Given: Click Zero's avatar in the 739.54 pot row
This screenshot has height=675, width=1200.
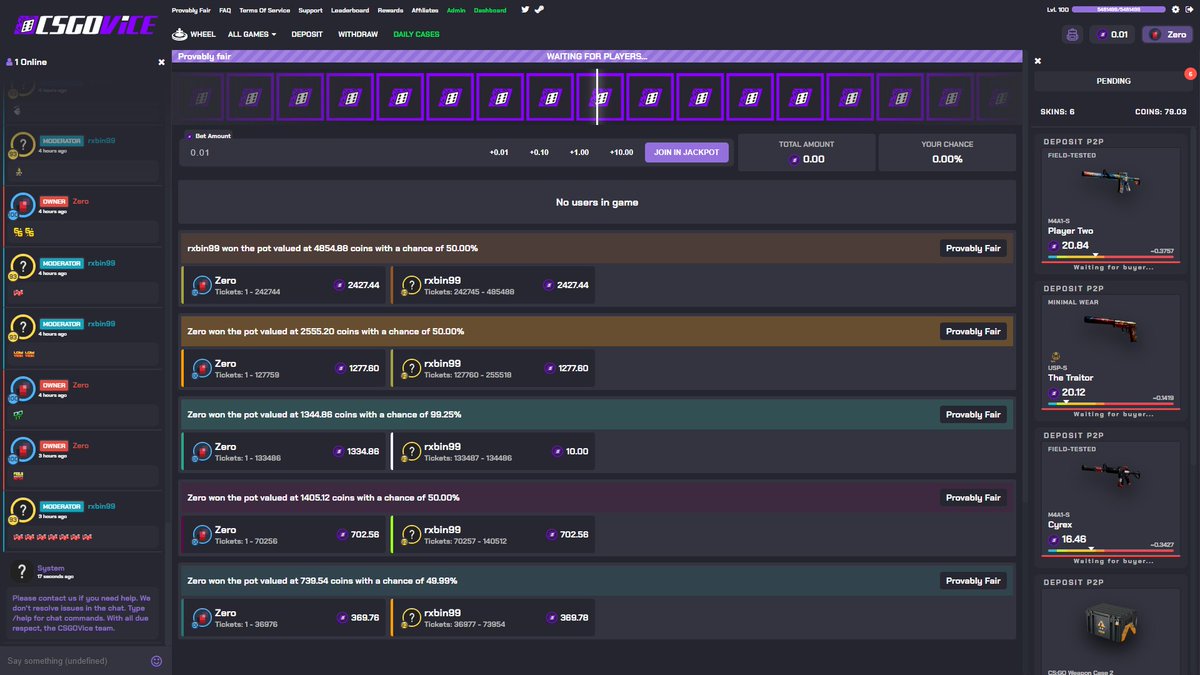Looking at the screenshot, I should [x=201, y=617].
